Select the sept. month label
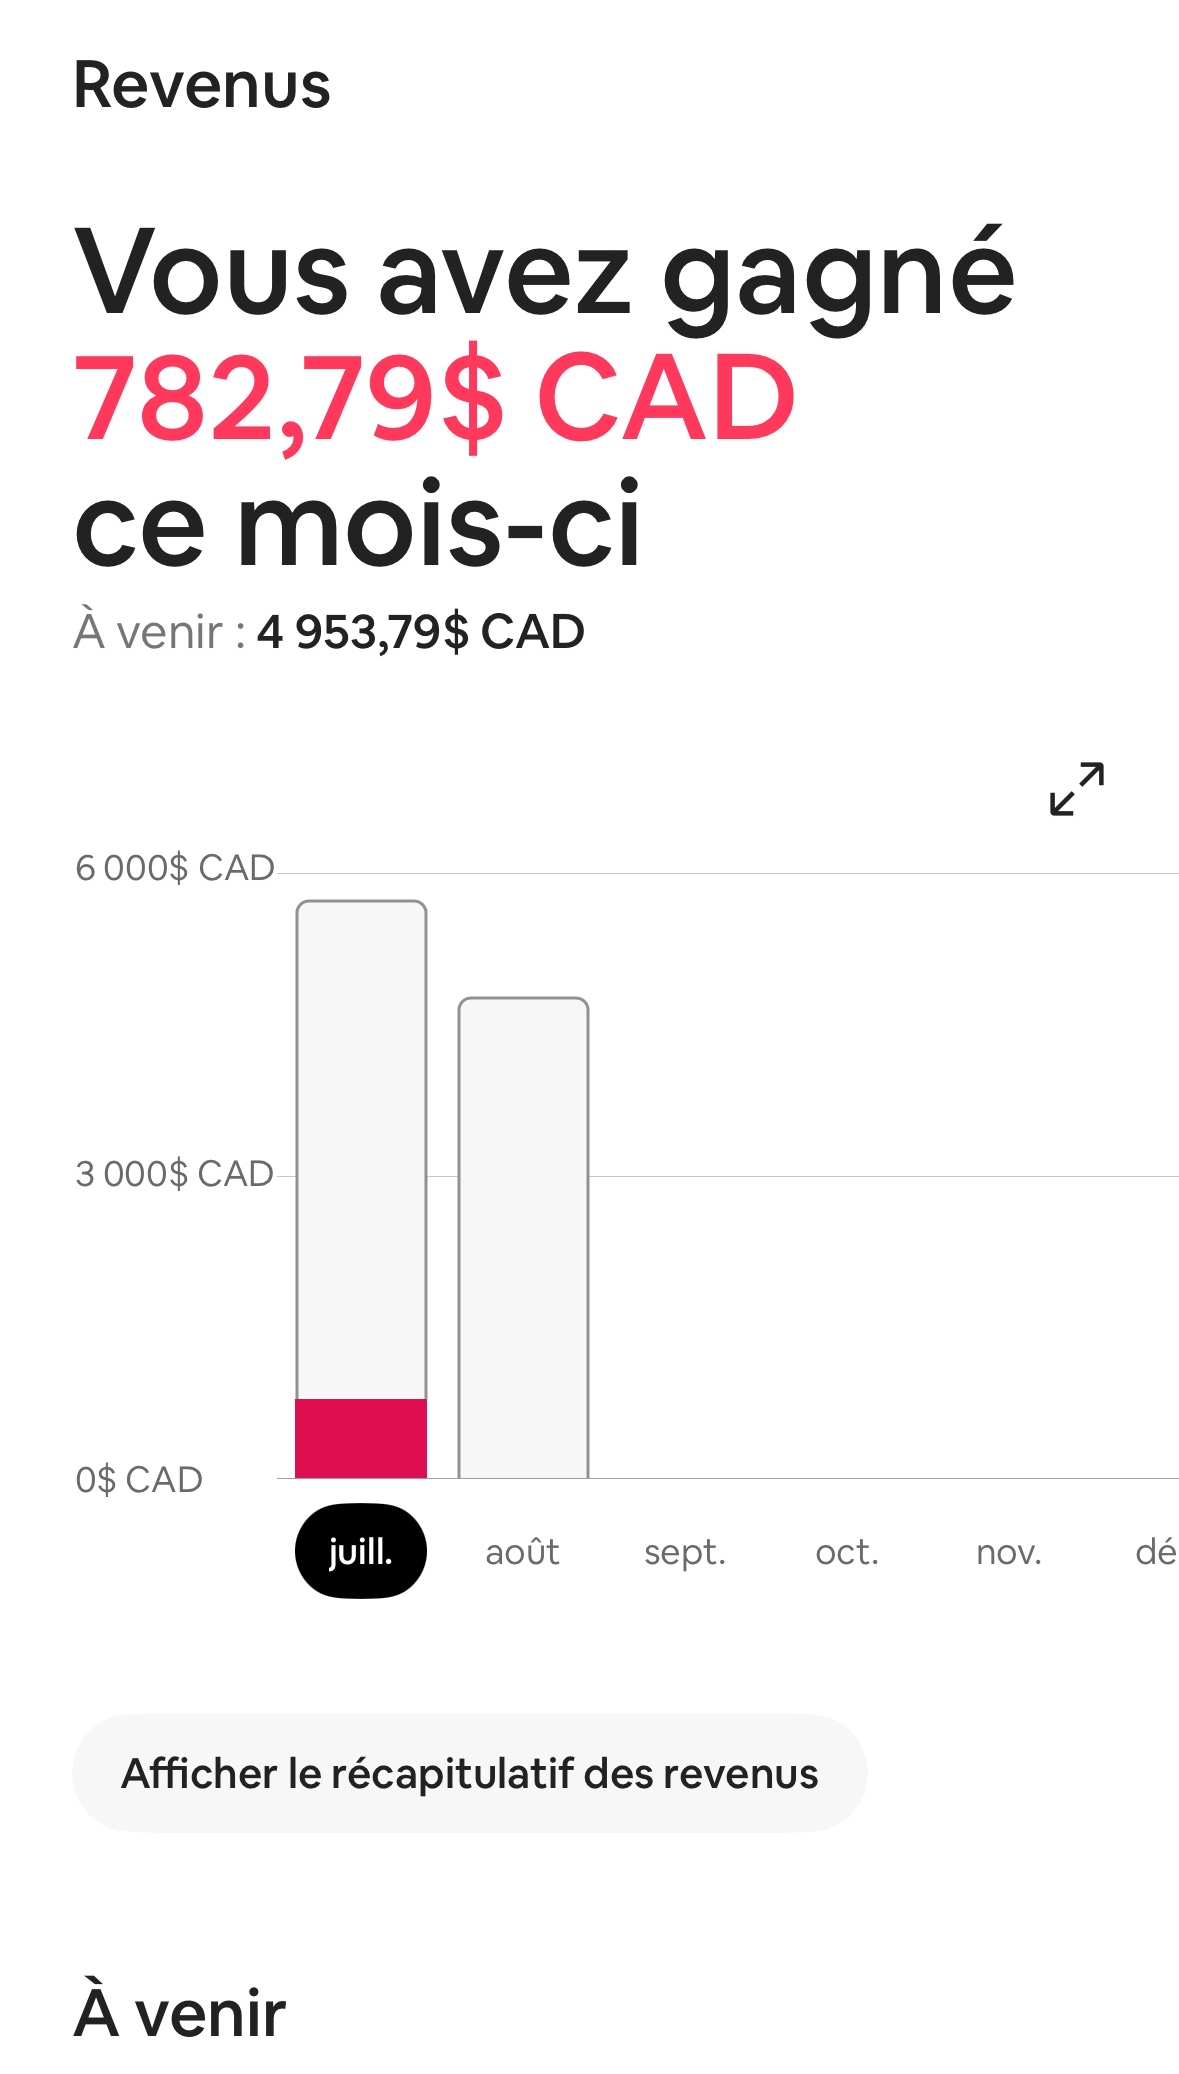Screen dimensions: 1179x2074 point(685,1553)
